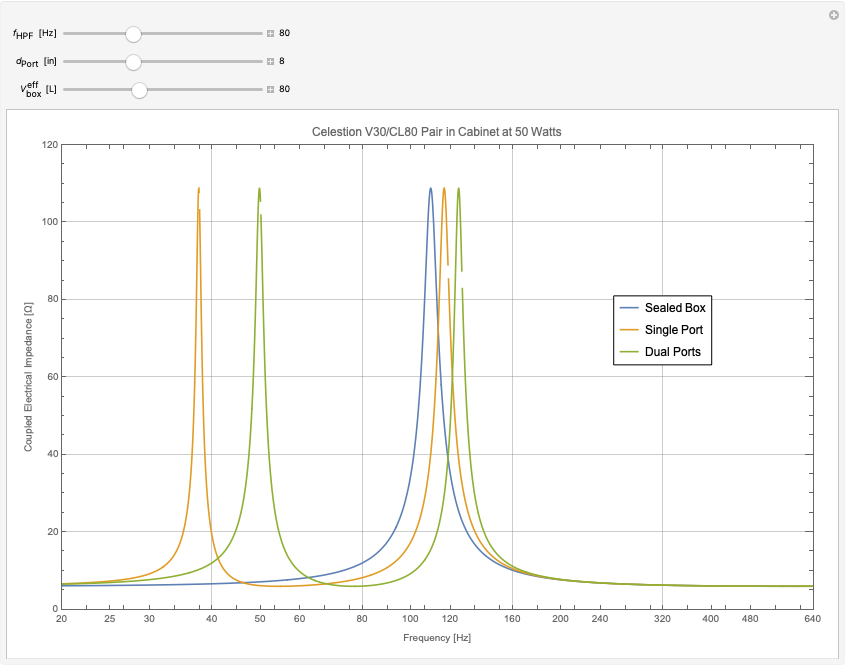Click the Coupled Electrical Impedance axis label

click(x=28, y=377)
